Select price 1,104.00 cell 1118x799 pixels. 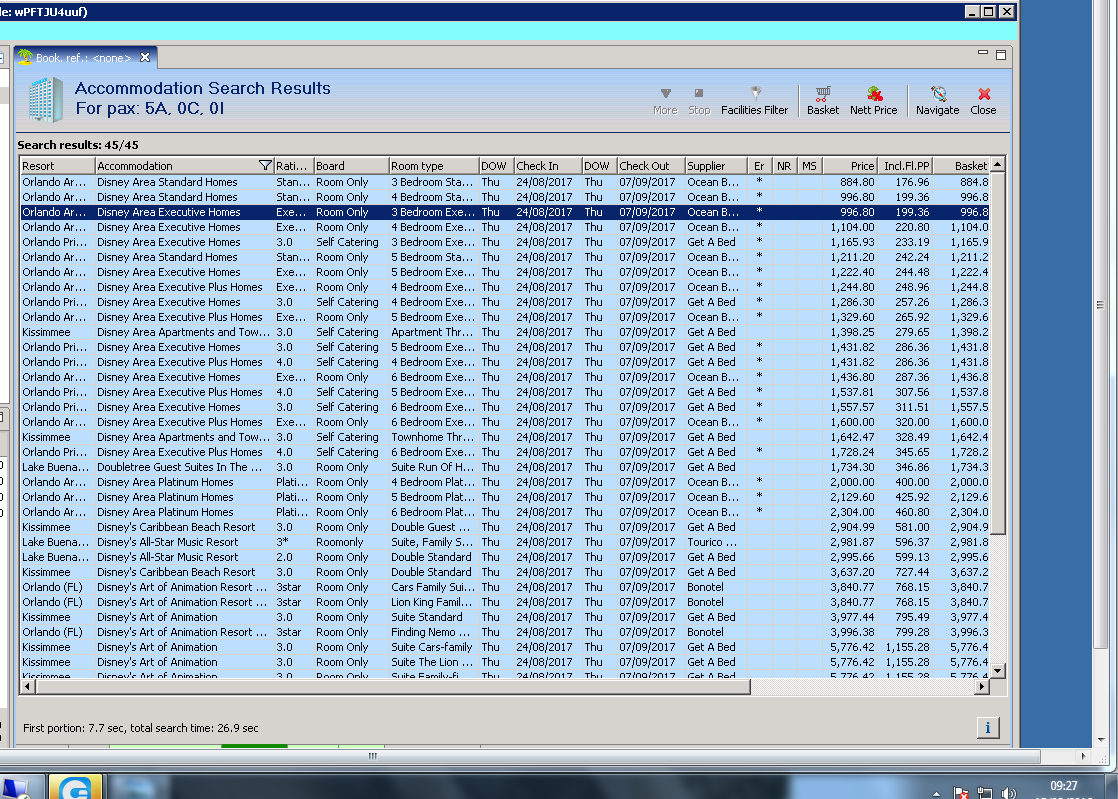(x=851, y=227)
